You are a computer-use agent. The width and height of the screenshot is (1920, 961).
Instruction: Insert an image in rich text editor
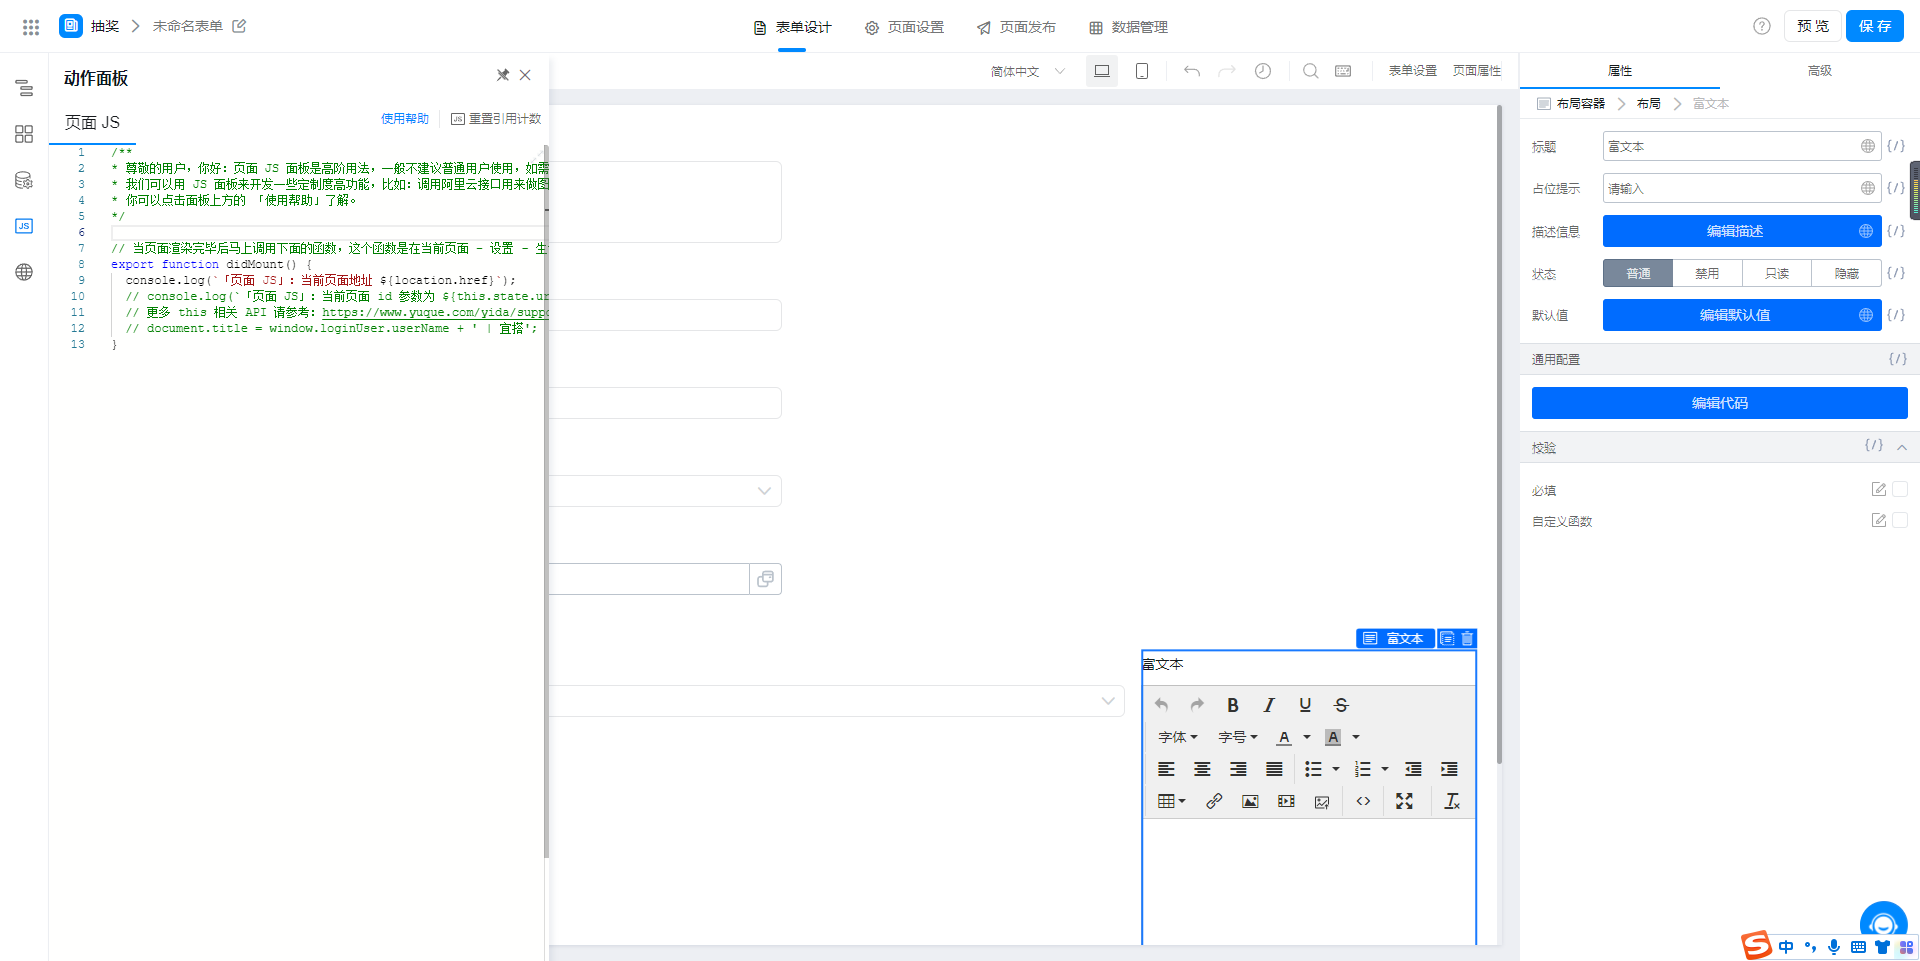click(1250, 801)
